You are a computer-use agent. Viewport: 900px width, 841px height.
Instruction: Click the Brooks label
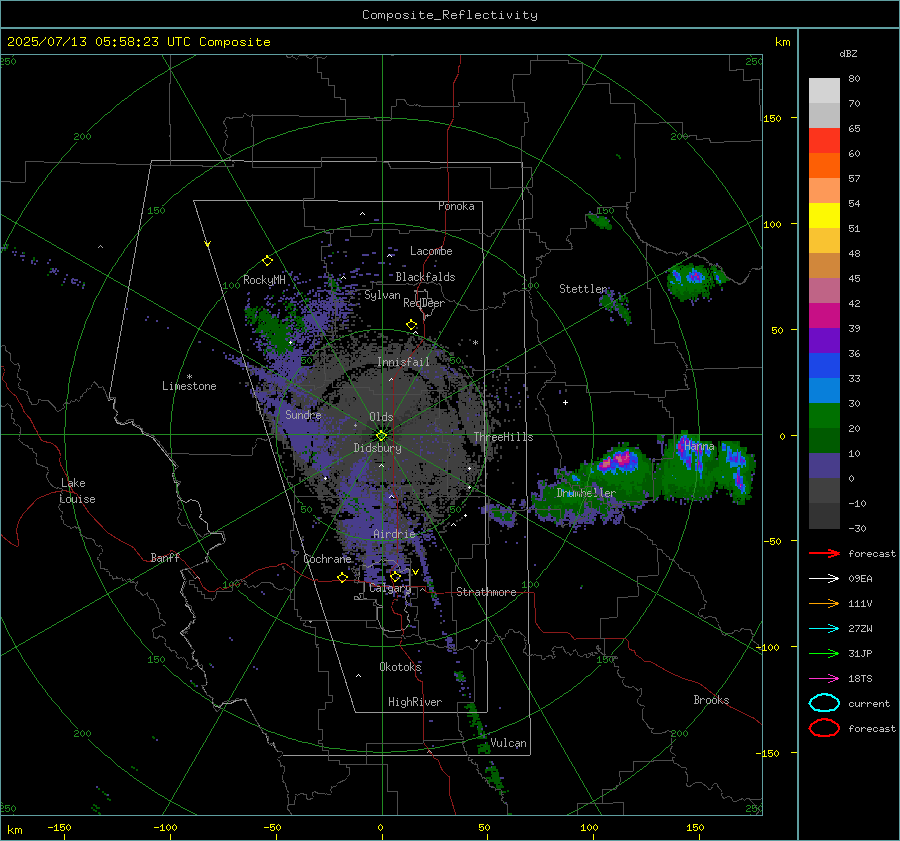tap(711, 700)
